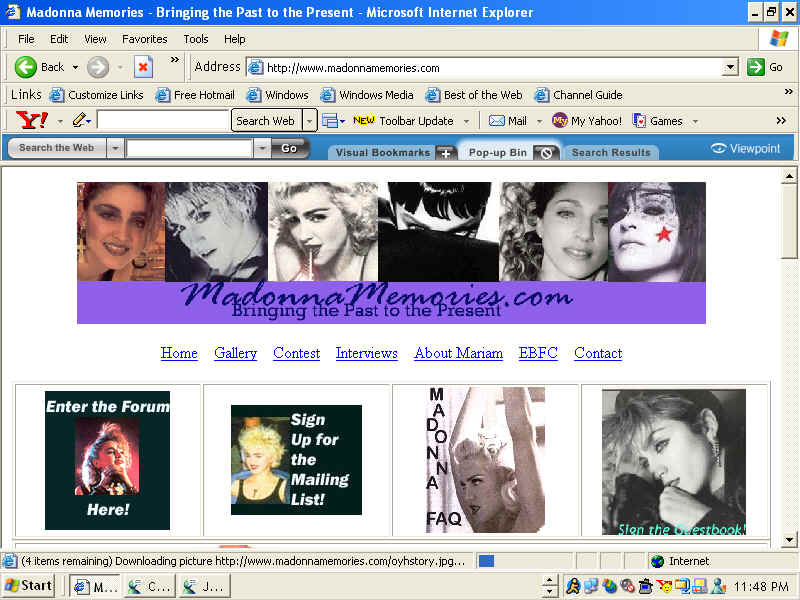Screen dimensions: 800x600
Task: Open the Best of the Web shortcut
Action: click(474, 95)
